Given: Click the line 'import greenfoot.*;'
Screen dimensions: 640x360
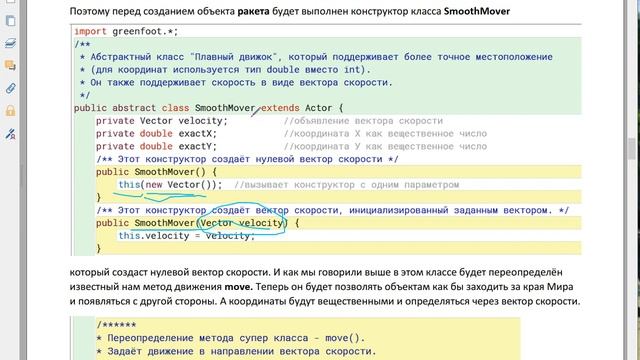Looking at the screenshot, I should pyautogui.click(x=126, y=31).
